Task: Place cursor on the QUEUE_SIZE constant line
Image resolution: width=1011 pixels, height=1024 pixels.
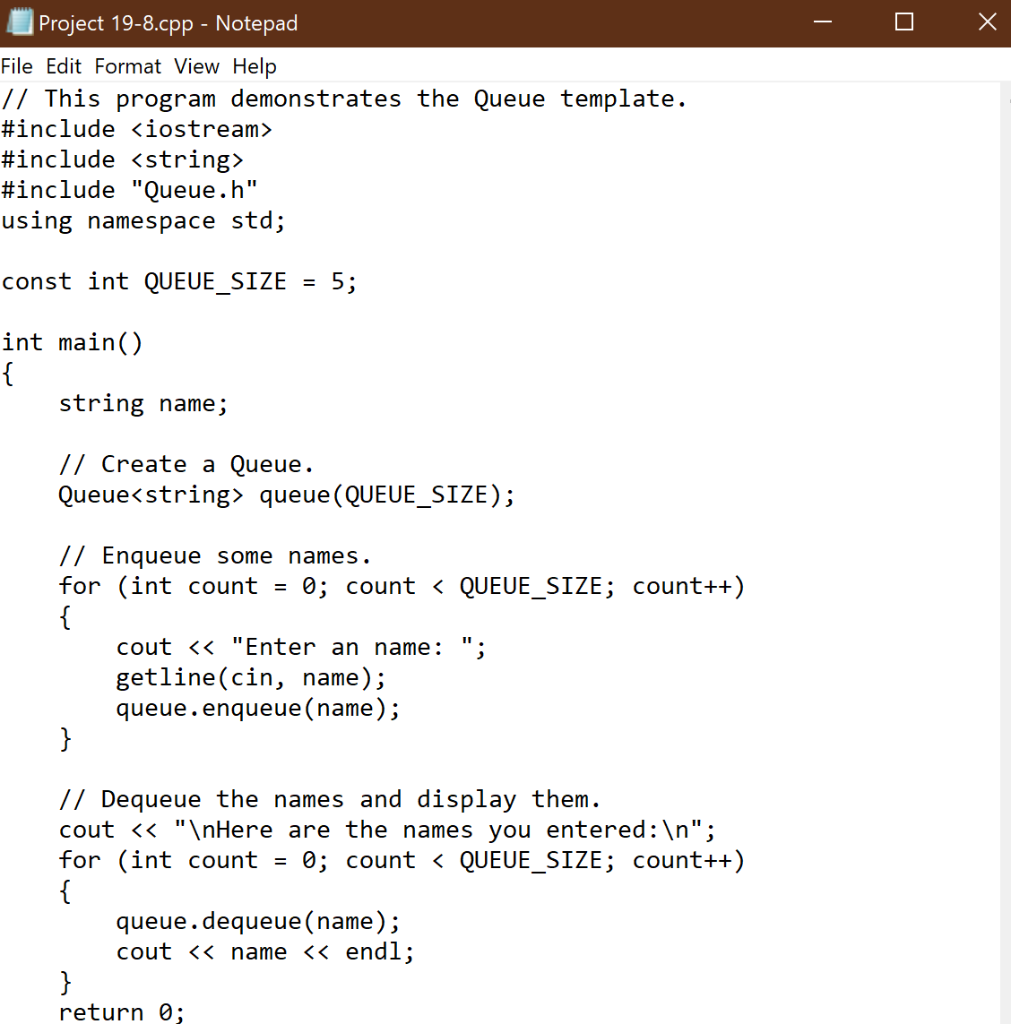Action: [180, 281]
